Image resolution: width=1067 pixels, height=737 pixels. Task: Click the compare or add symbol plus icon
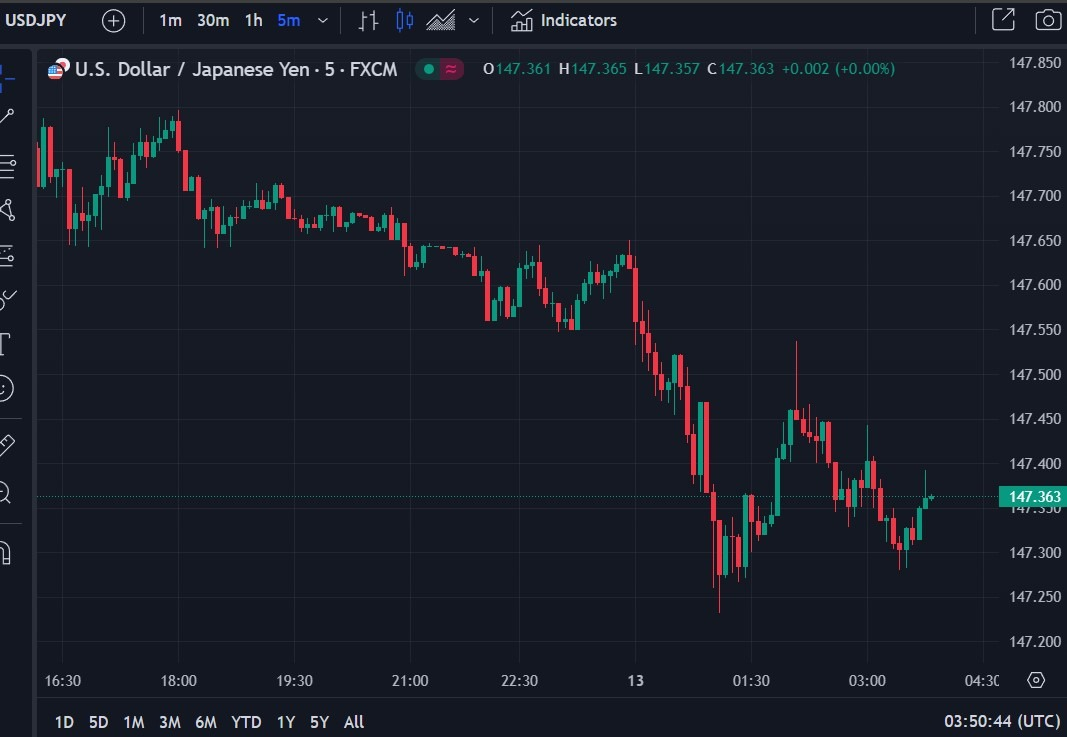tap(114, 21)
